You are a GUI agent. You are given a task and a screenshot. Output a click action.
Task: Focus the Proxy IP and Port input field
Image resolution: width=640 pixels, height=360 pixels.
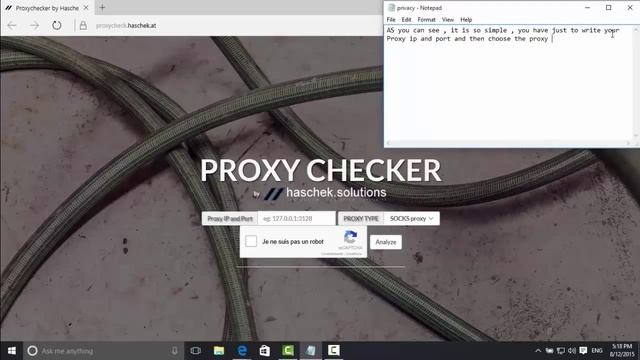(x=297, y=218)
